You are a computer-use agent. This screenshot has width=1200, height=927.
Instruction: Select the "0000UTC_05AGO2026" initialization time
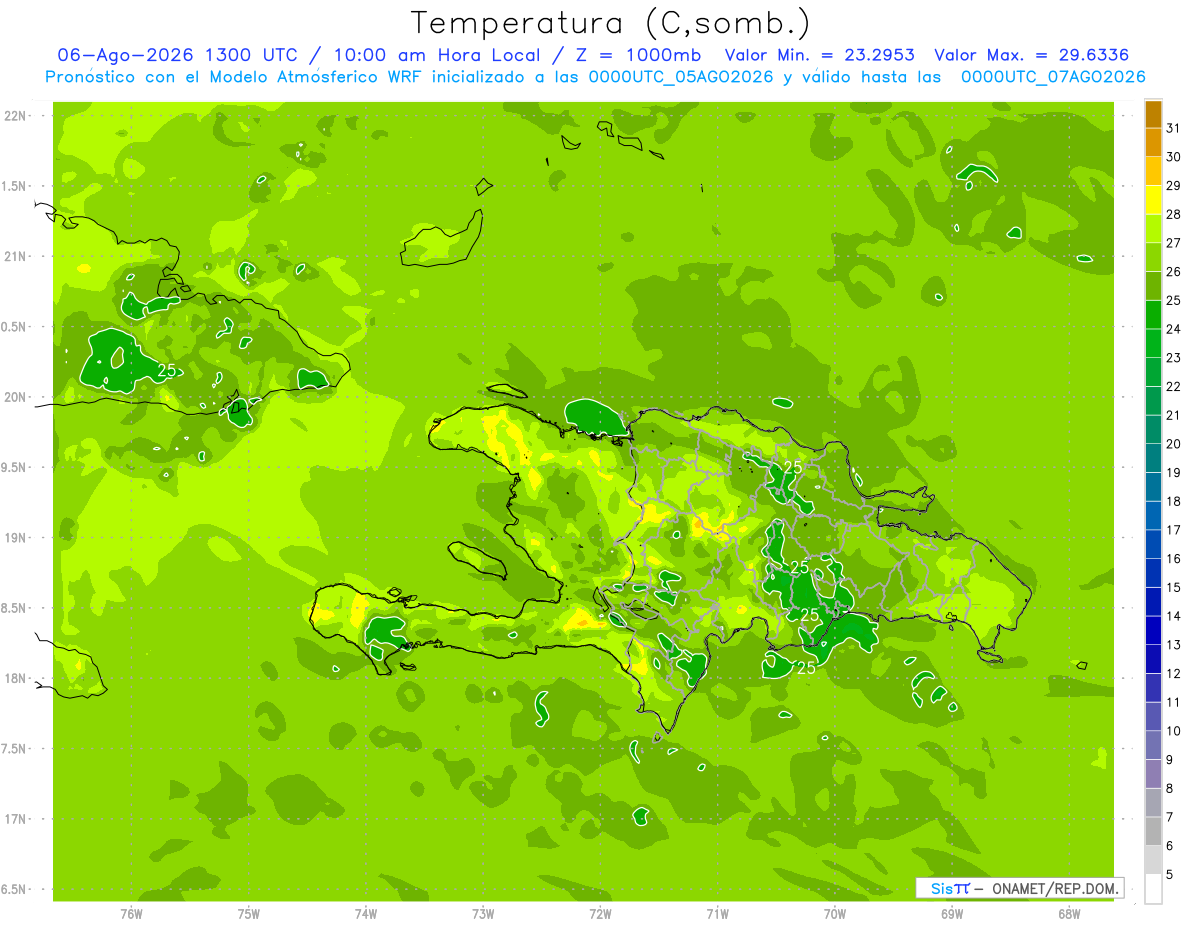pyautogui.click(x=682, y=77)
